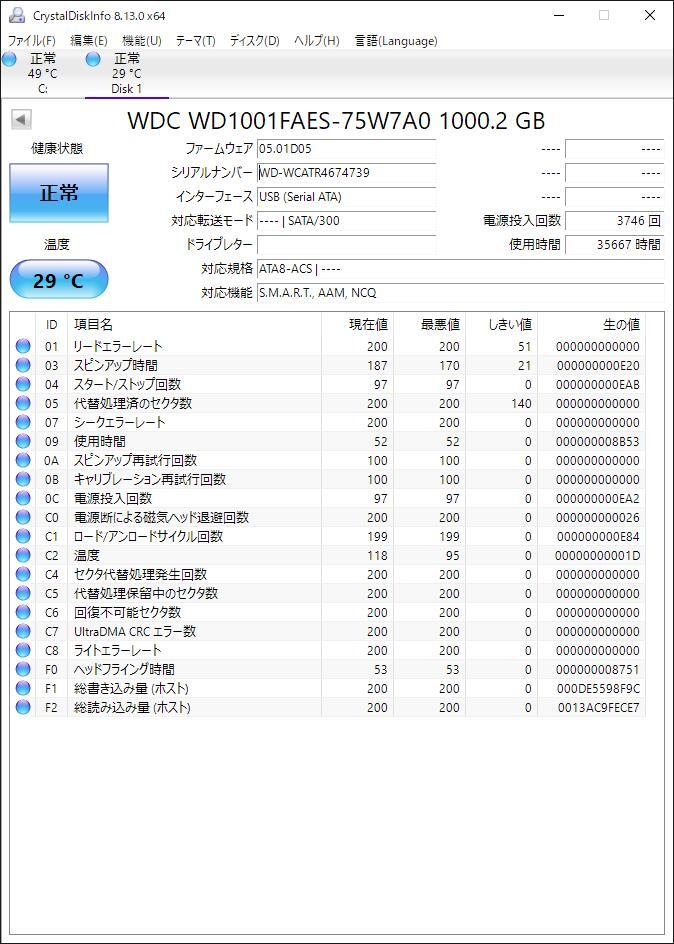The height and width of the screenshot is (944, 674).
Task: Click the 生の値 column header
Action: click(x=592, y=324)
